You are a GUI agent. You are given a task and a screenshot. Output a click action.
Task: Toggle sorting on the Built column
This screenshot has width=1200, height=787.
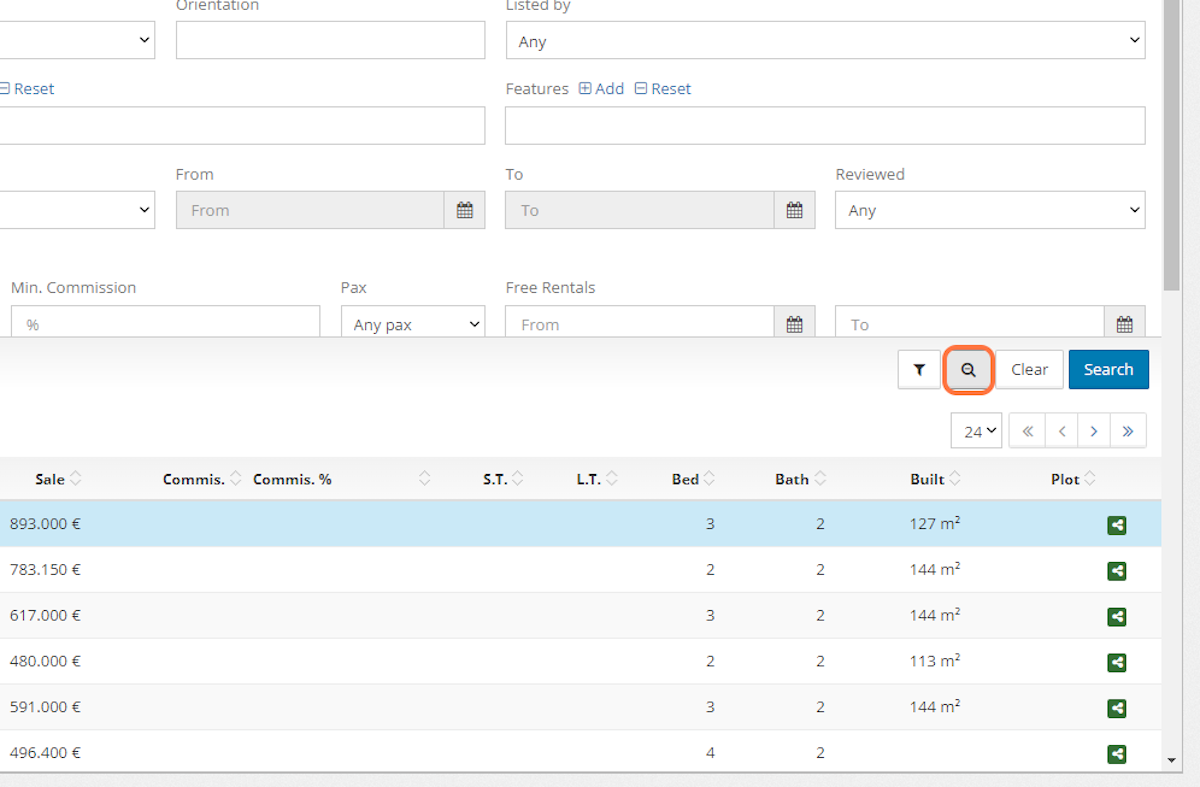[x=956, y=478]
